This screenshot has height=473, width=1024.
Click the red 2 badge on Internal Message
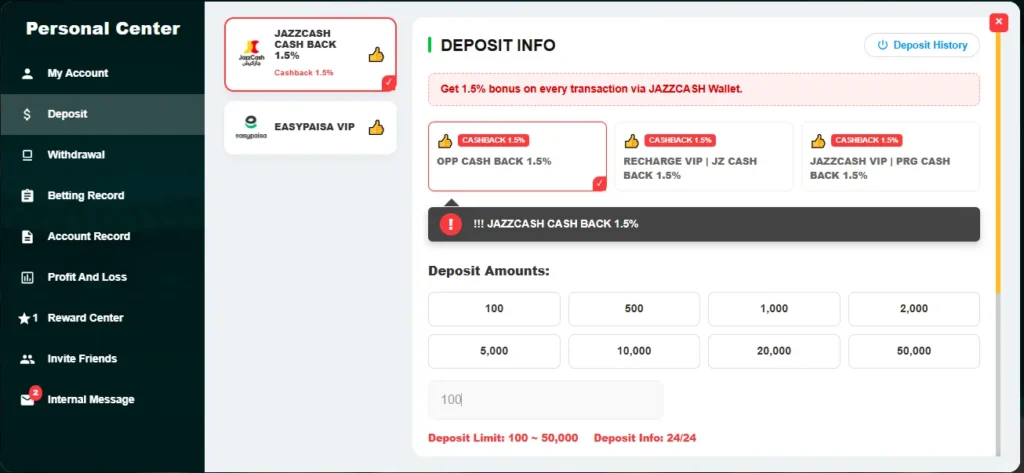click(x=36, y=393)
